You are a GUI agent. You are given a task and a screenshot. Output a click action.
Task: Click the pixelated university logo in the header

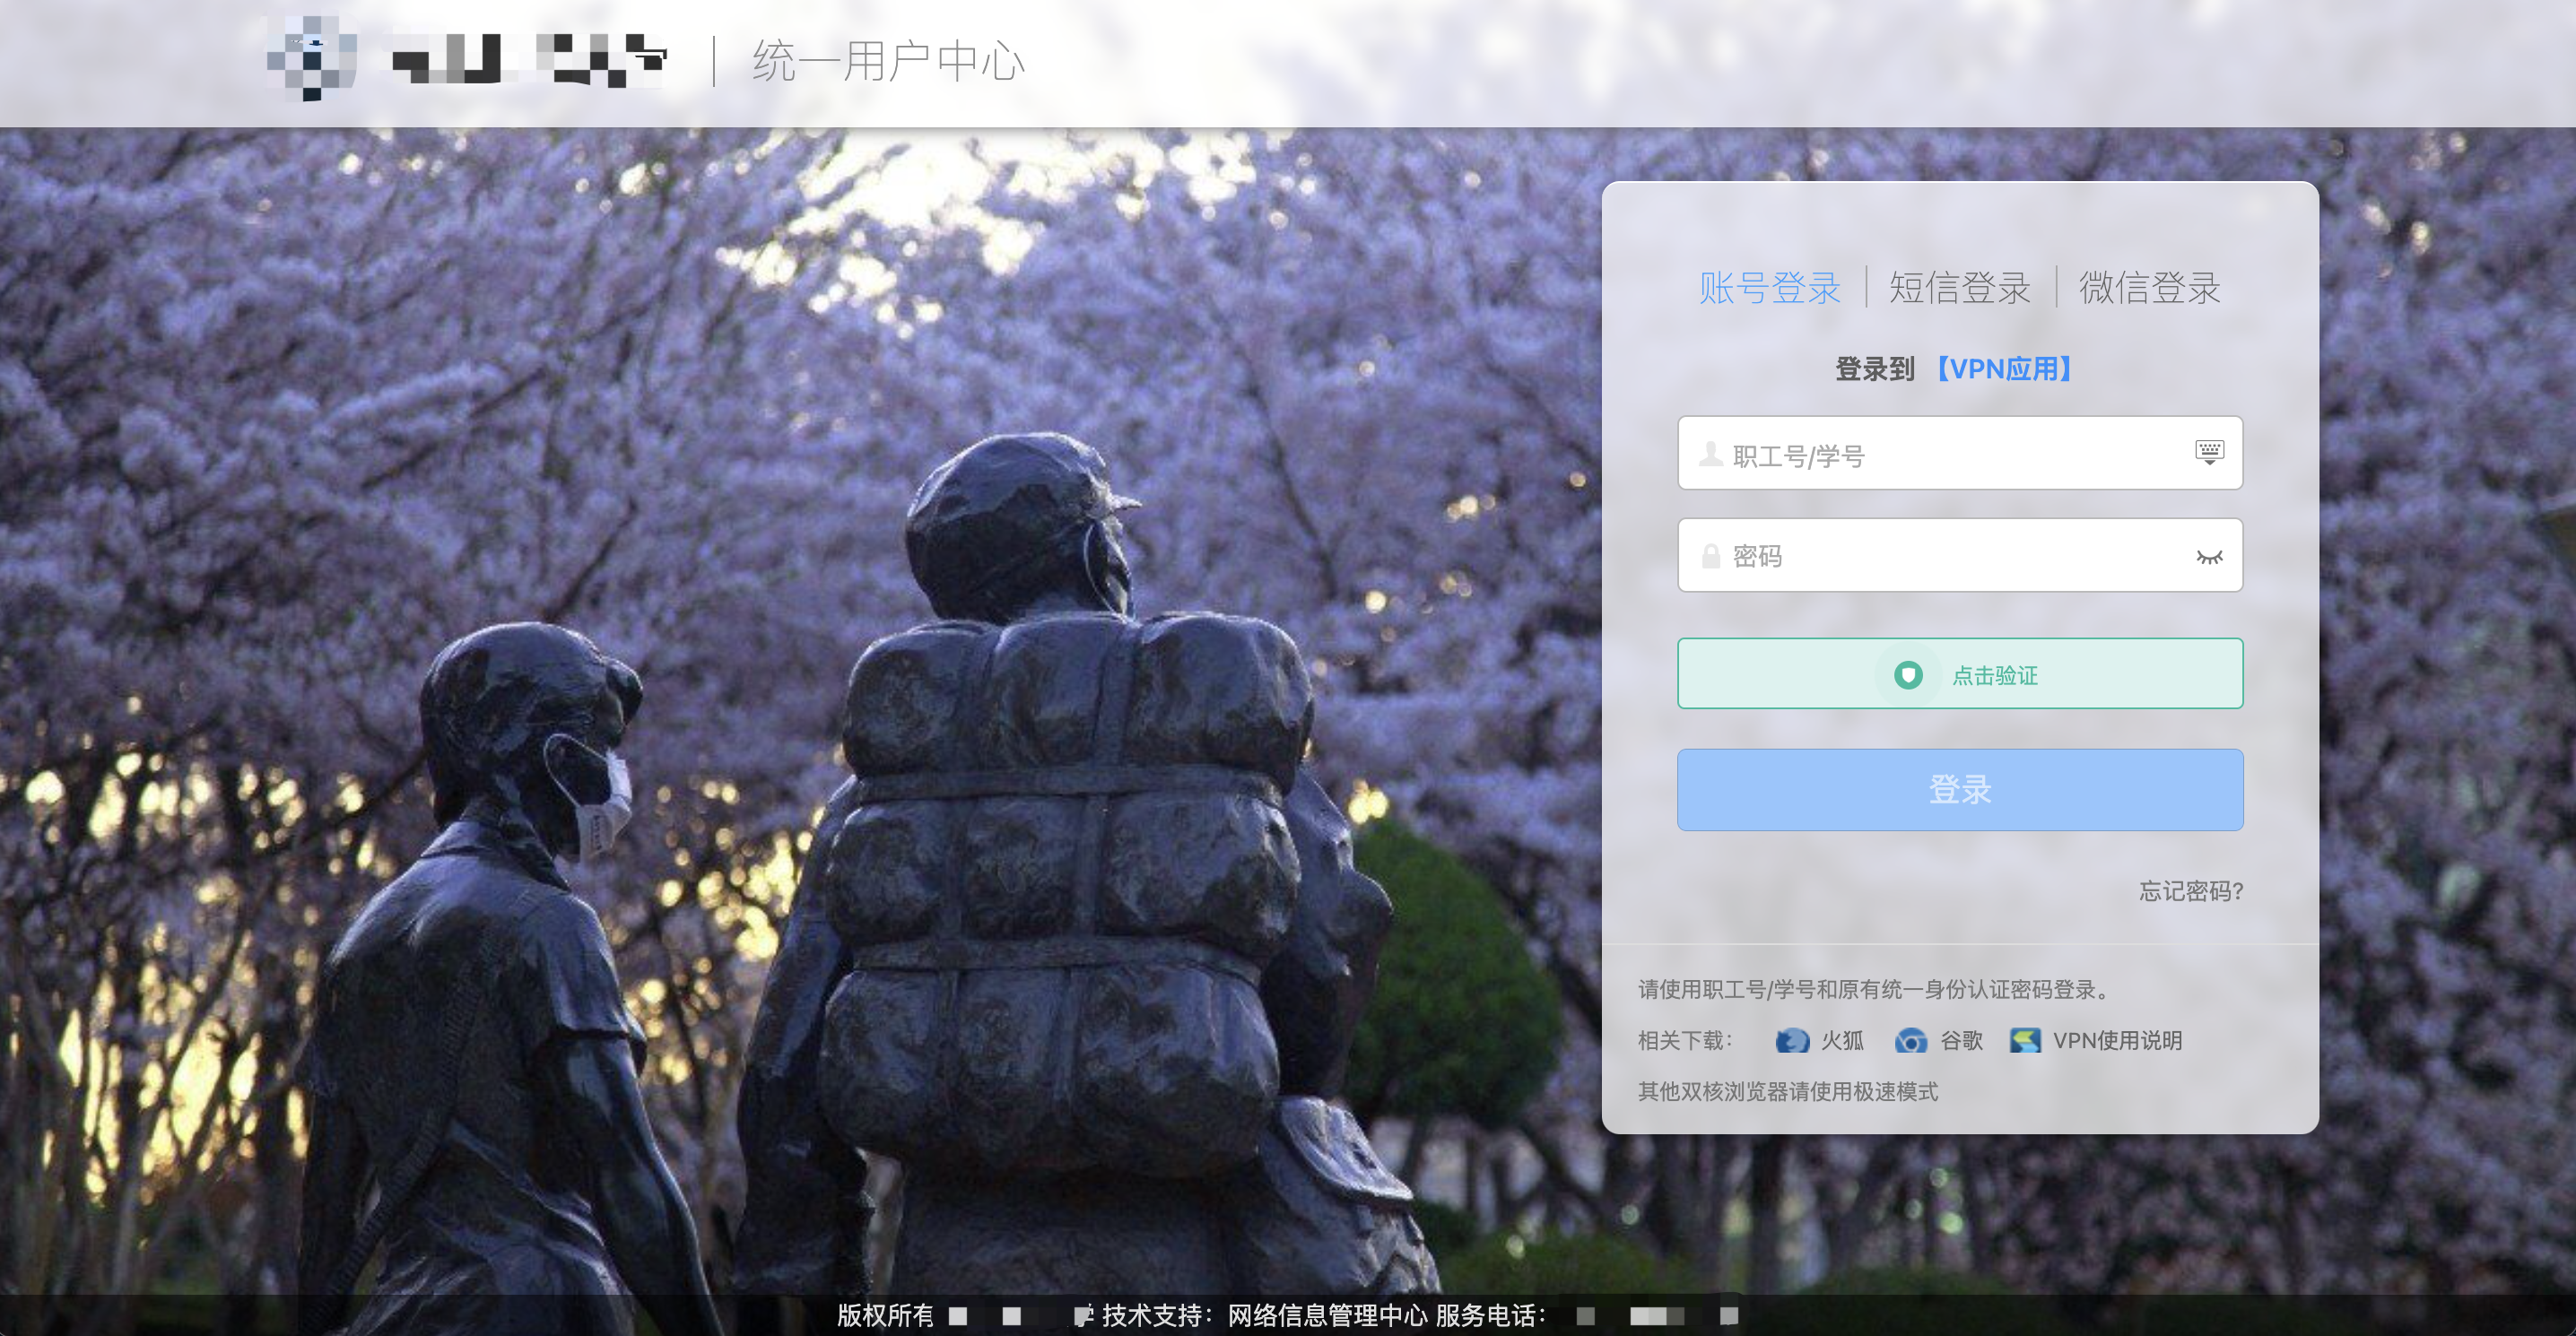click(312, 58)
